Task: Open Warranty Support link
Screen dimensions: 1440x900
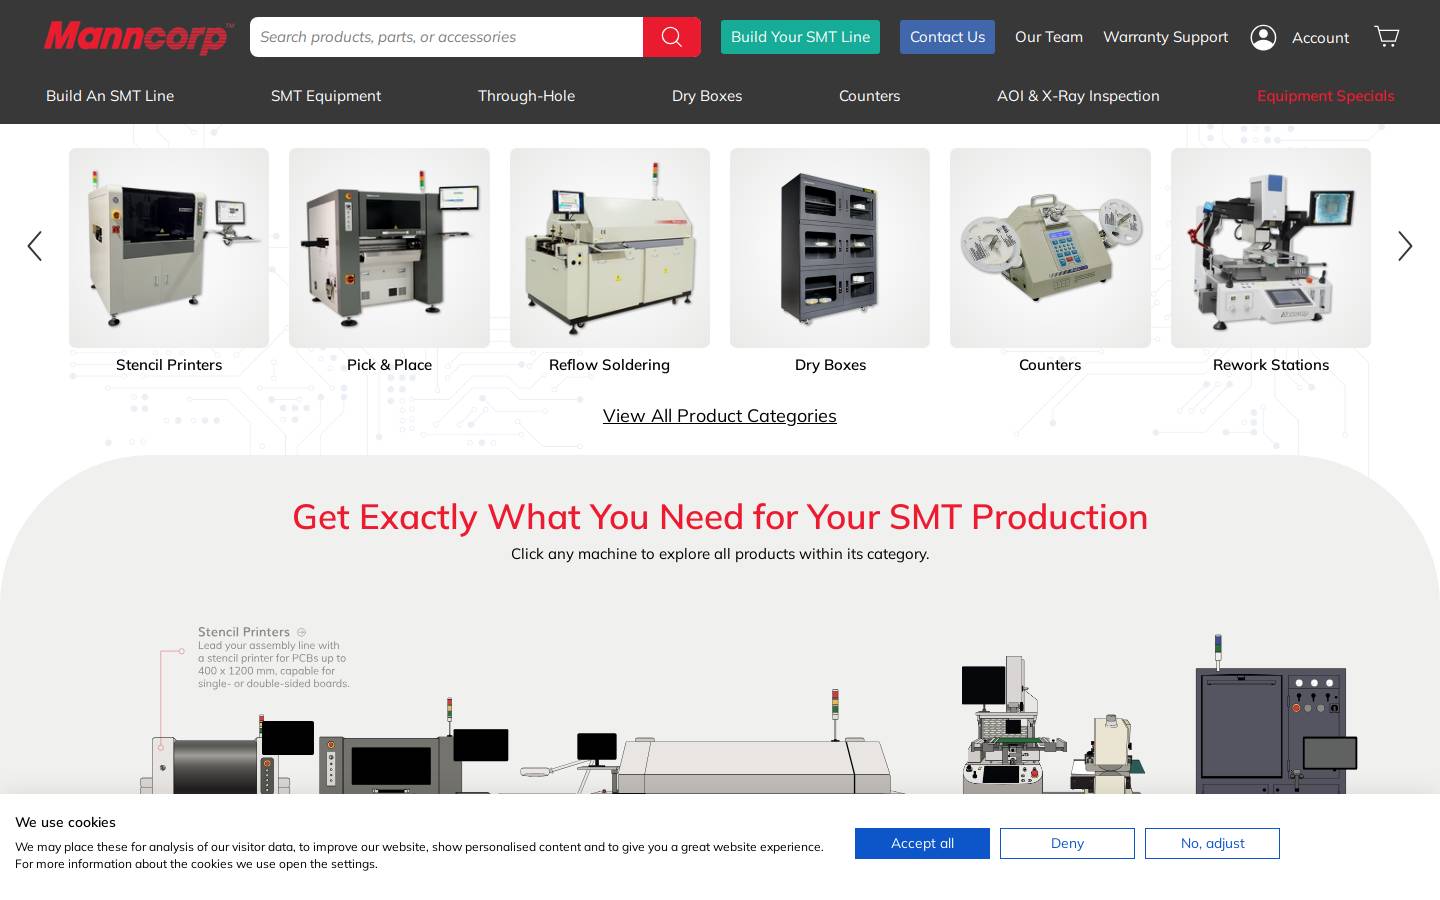Action: tap(1165, 37)
